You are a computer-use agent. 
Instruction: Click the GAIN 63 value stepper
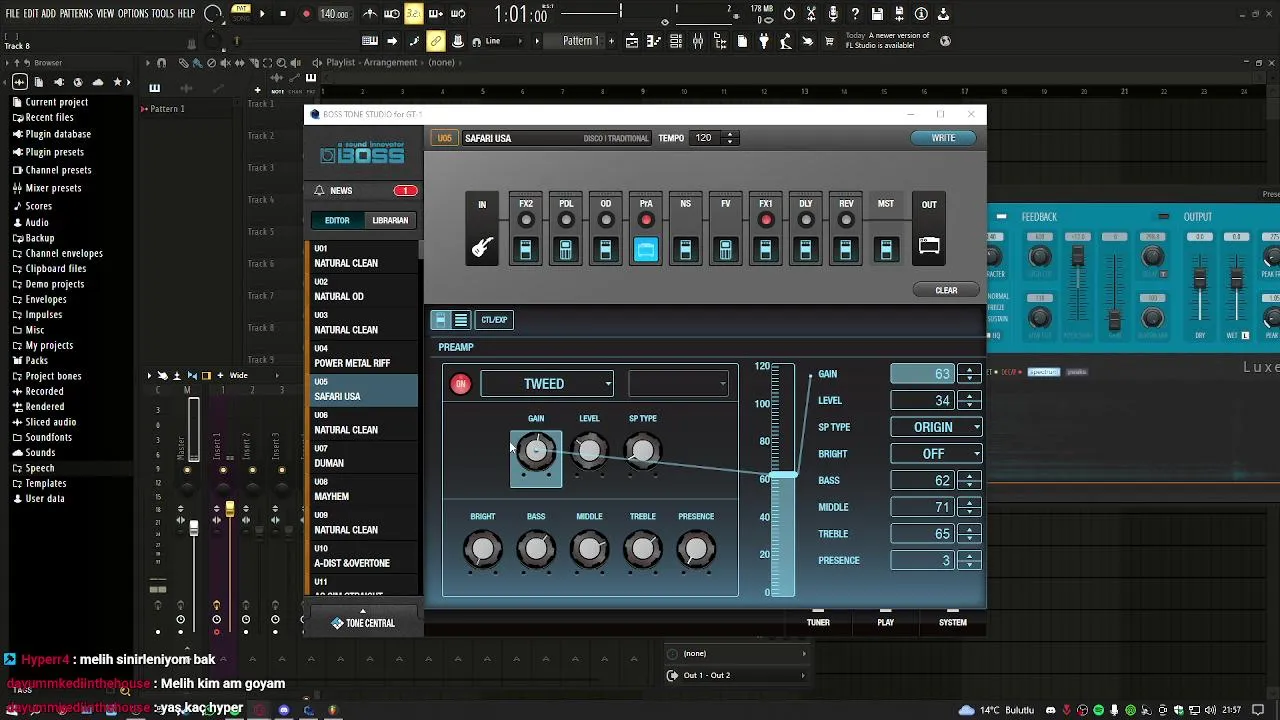(970, 374)
